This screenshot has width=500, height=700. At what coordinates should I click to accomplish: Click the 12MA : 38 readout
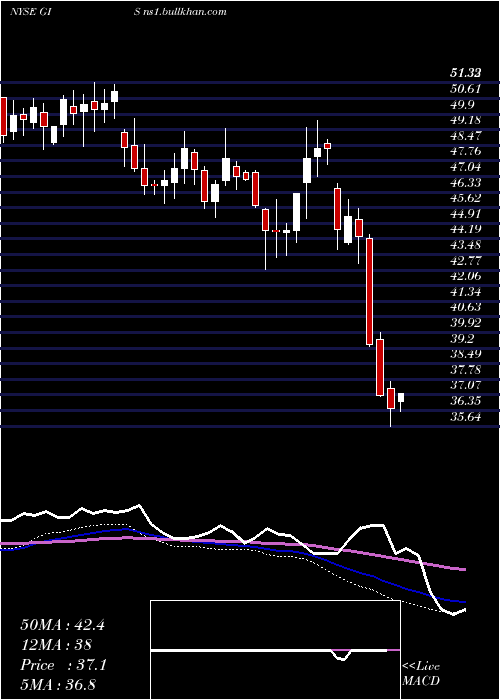pyautogui.click(x=56, y=645)
